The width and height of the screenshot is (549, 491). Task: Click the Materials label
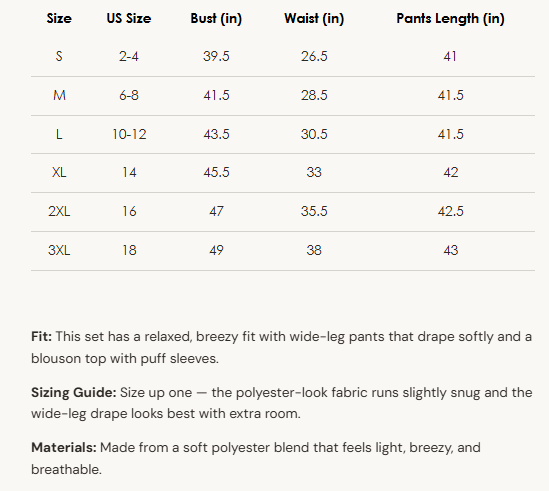(x=64, y=448)
